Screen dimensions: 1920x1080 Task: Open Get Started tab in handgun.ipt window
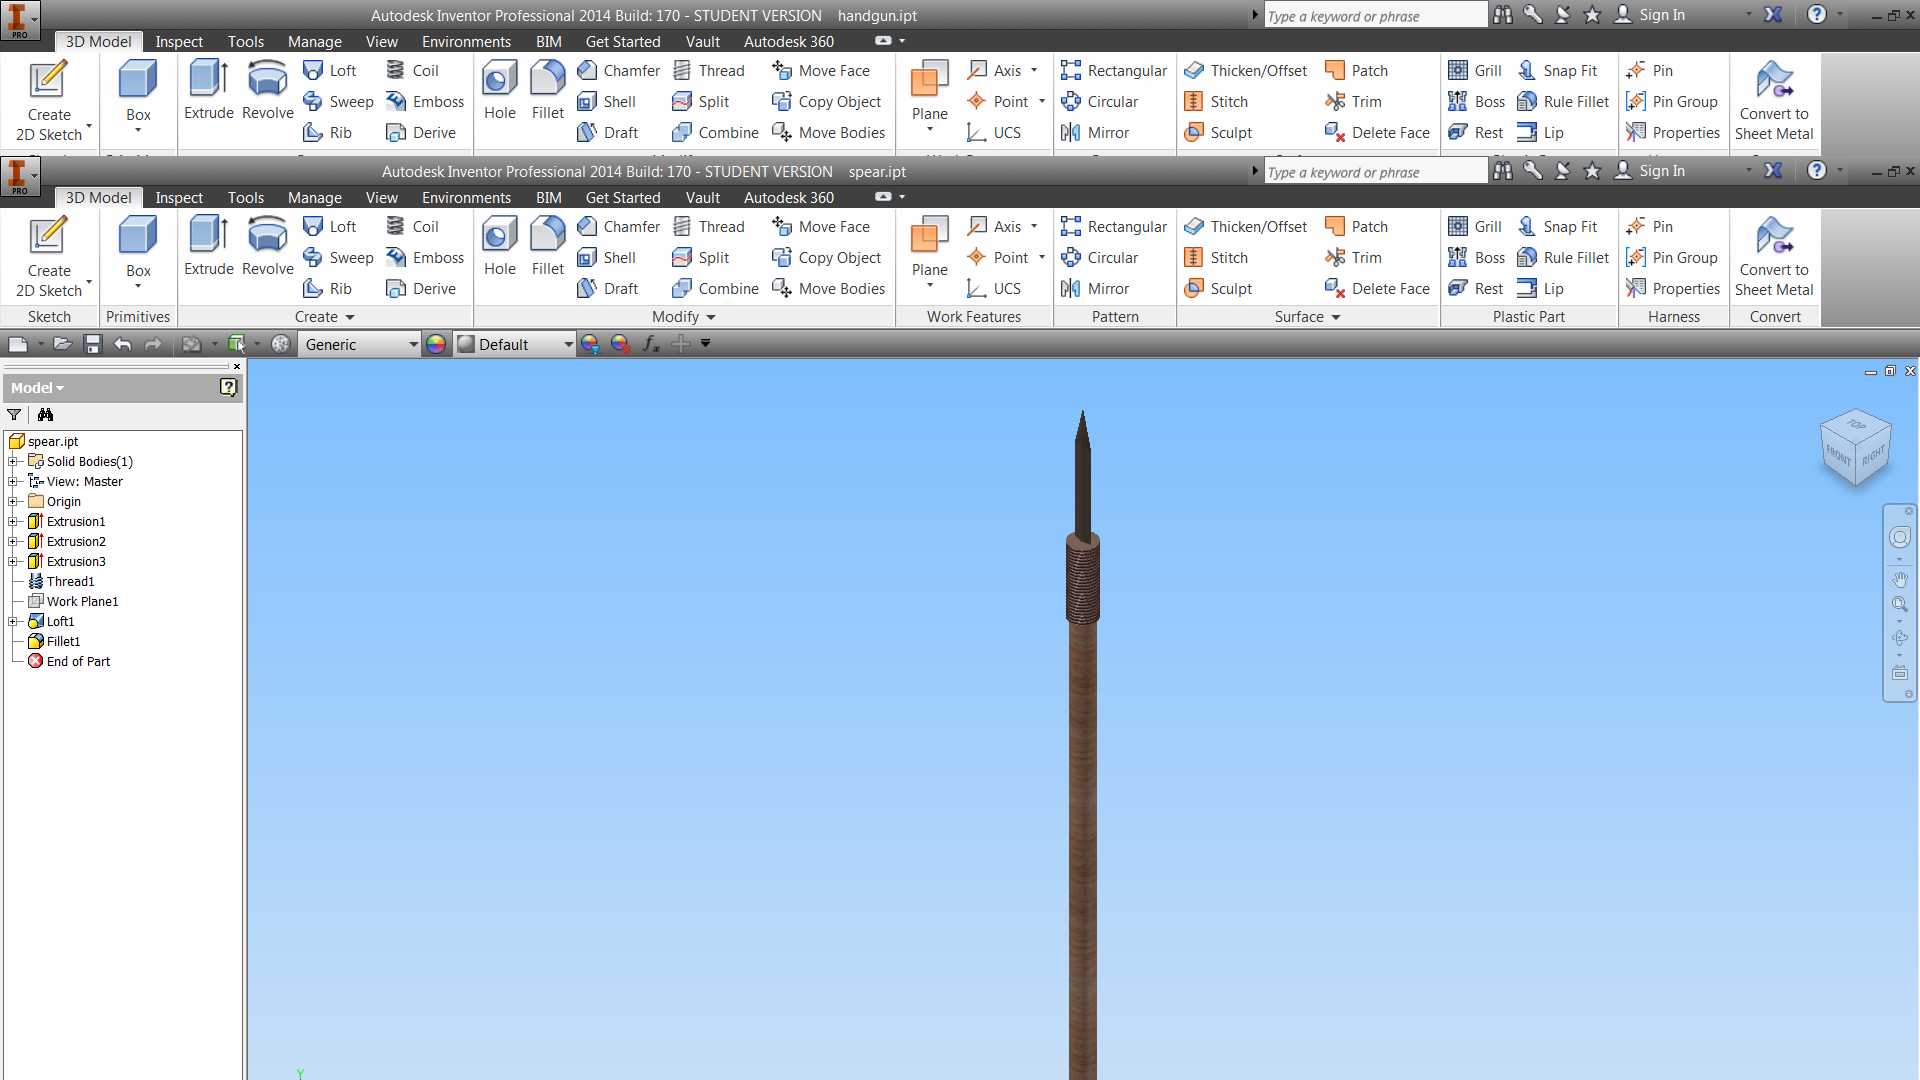[x=623, y=42]
